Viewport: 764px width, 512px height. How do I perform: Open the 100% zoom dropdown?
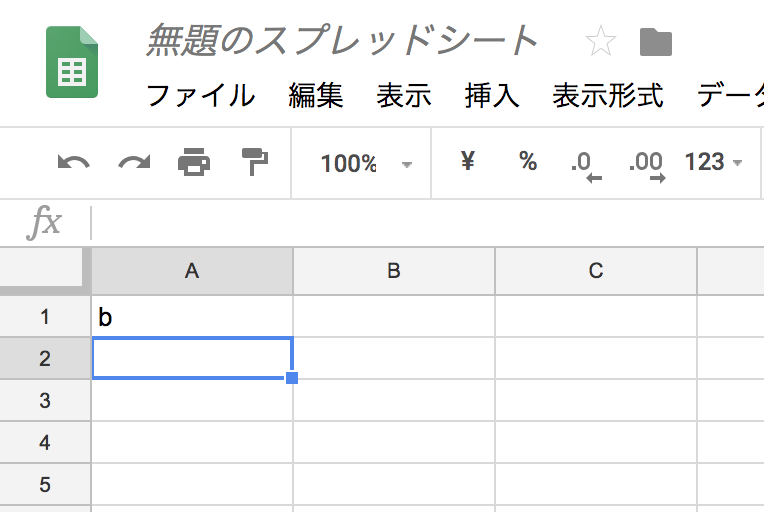[x=366, y=163]
